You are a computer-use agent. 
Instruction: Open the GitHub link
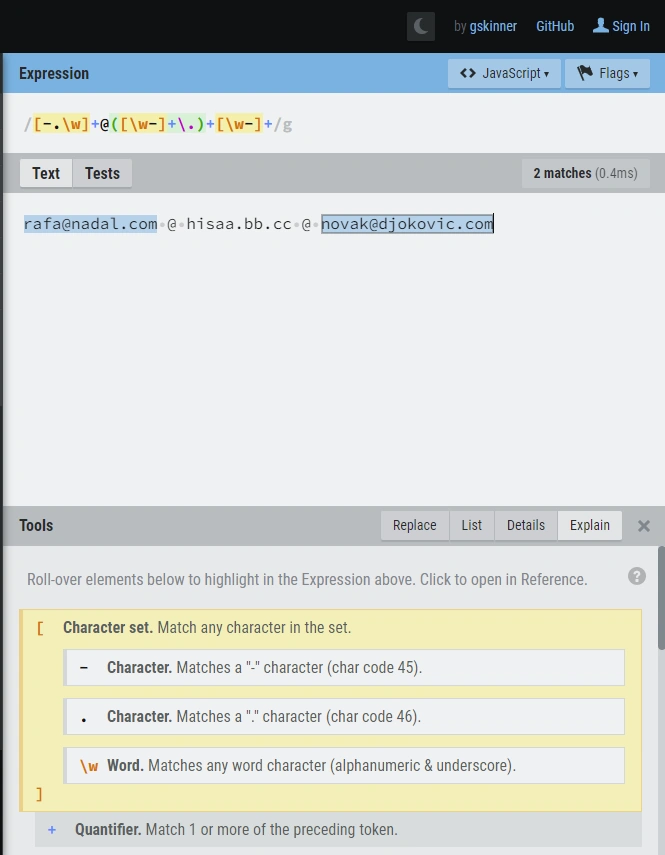(555, 26)
